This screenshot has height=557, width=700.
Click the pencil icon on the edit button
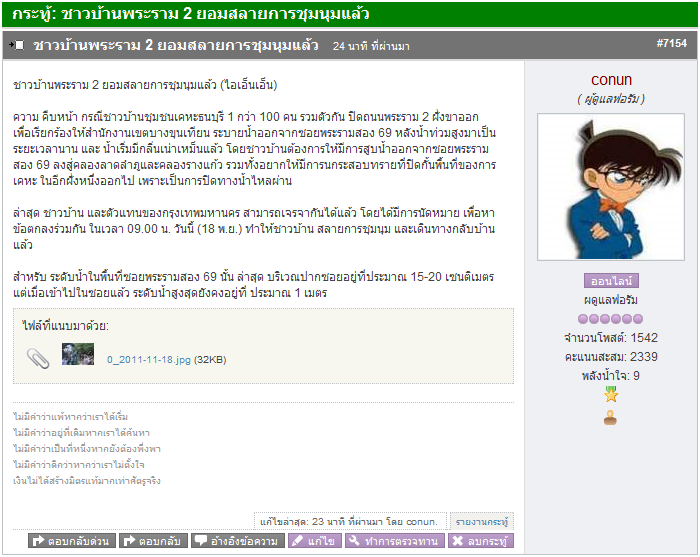pyautogui.click(x=297, y=541)
